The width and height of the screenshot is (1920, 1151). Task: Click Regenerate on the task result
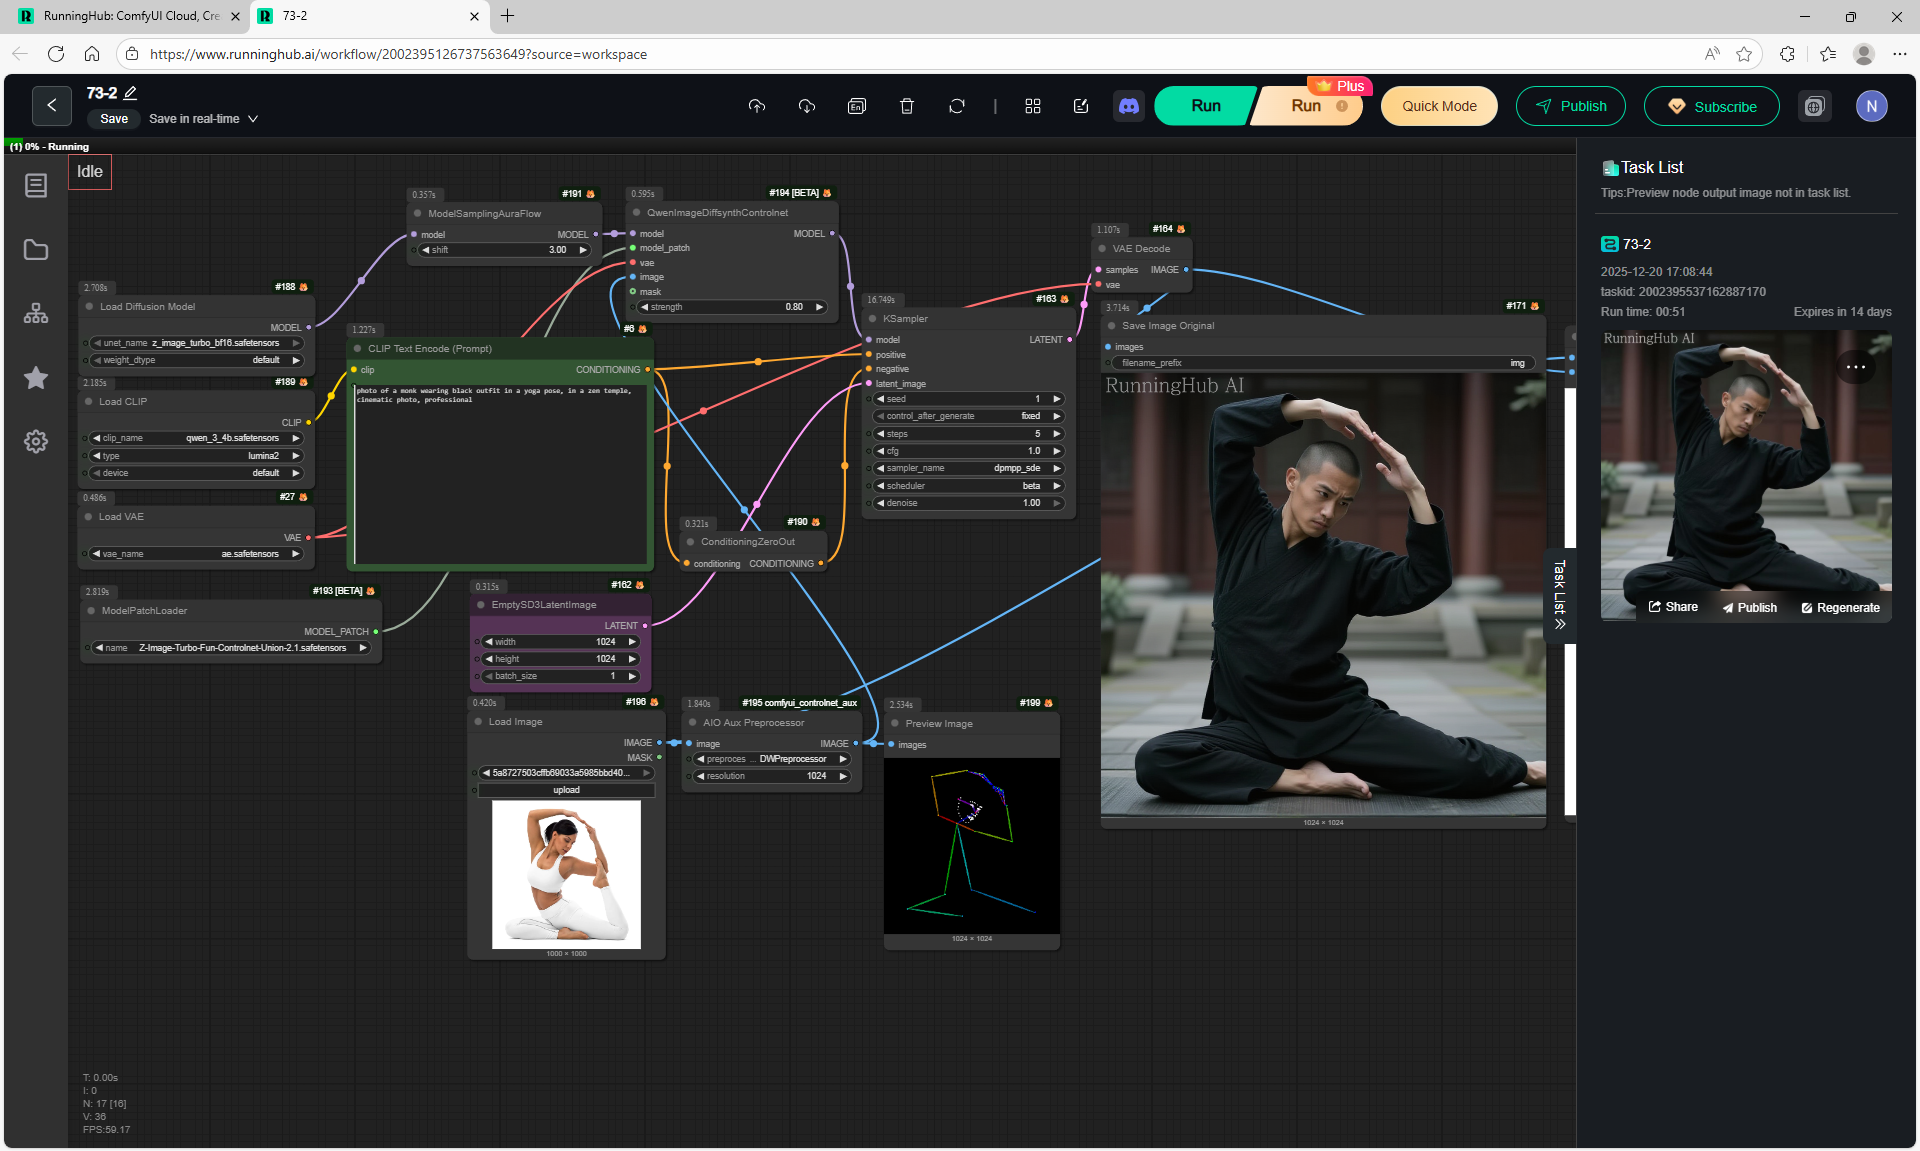click(1840, 608)
